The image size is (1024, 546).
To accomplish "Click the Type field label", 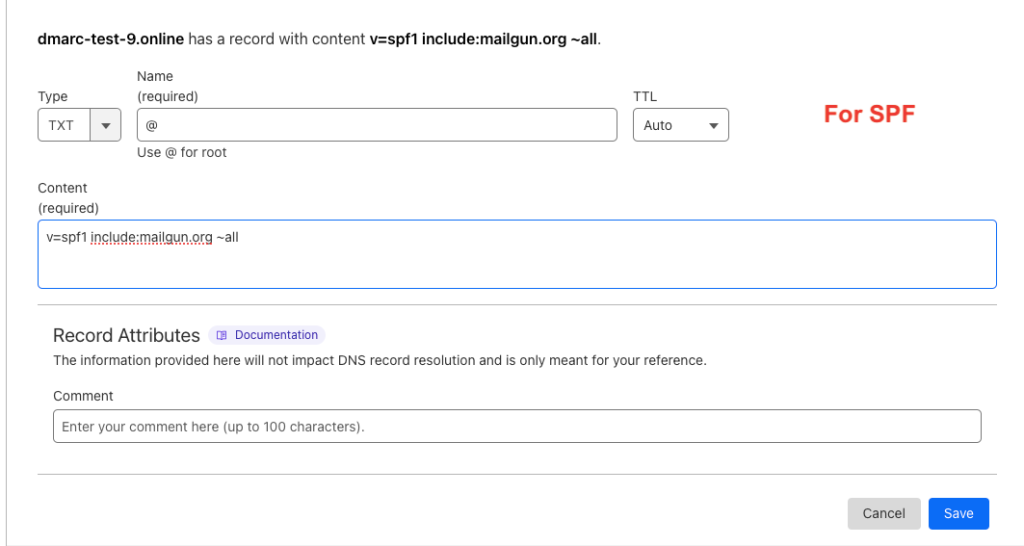I will point(53,97).
